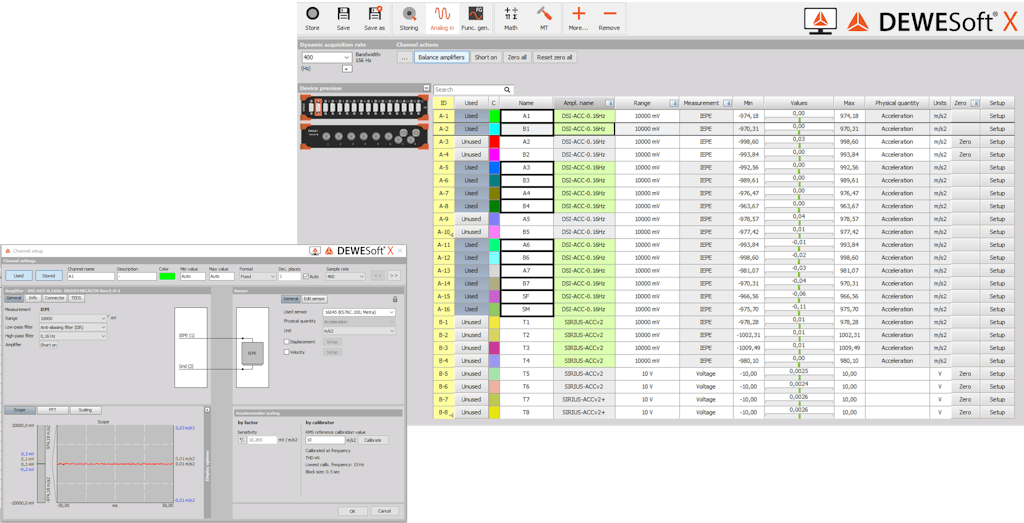
Task: Toggle Unused button for channel B-1
Action: pyautogui.click(x=471, y=322)
